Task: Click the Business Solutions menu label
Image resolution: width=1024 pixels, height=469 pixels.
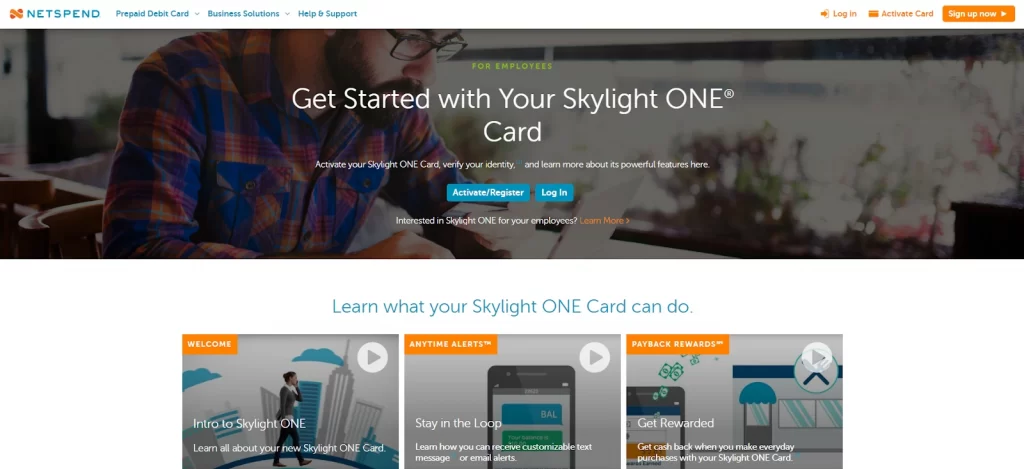Action: pos(243,14)
